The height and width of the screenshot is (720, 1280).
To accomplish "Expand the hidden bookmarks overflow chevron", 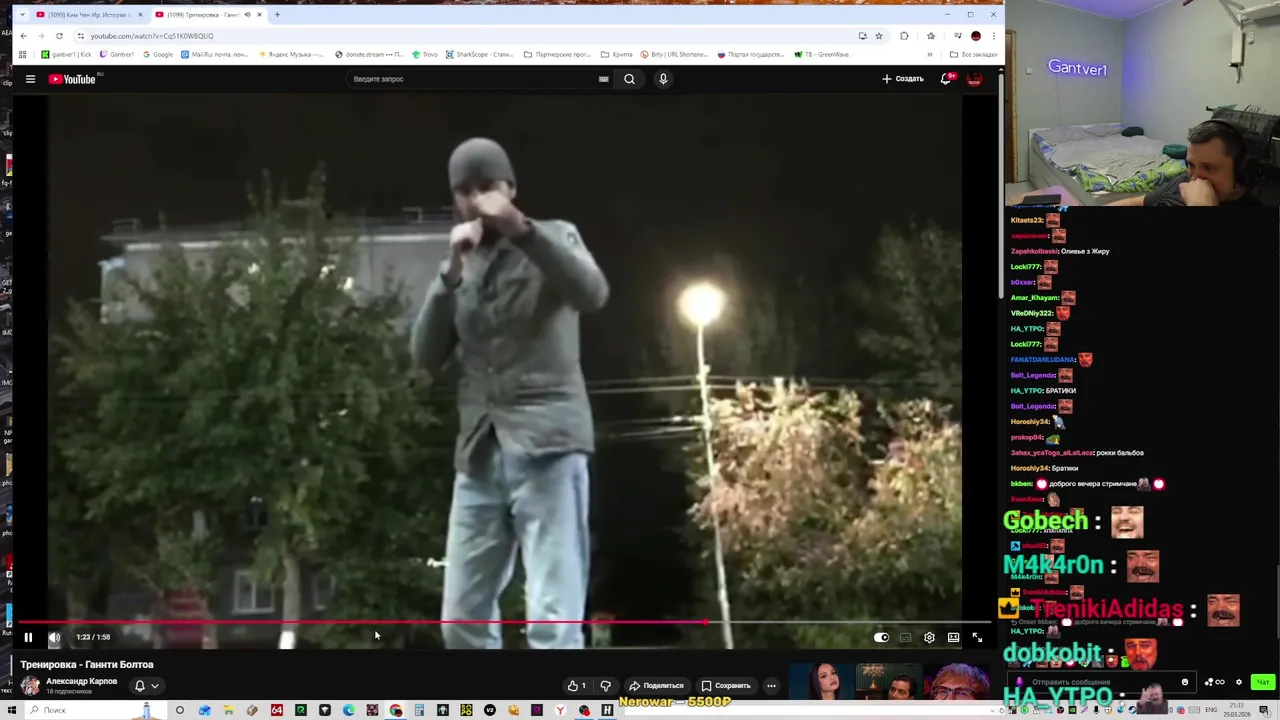I will [930, 54].
